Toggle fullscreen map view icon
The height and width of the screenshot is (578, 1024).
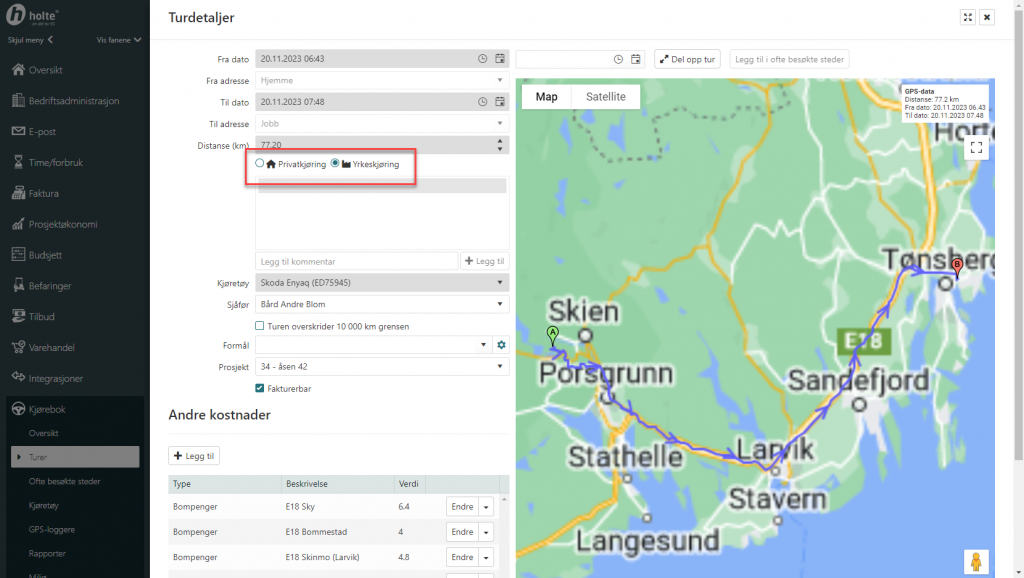976,148
